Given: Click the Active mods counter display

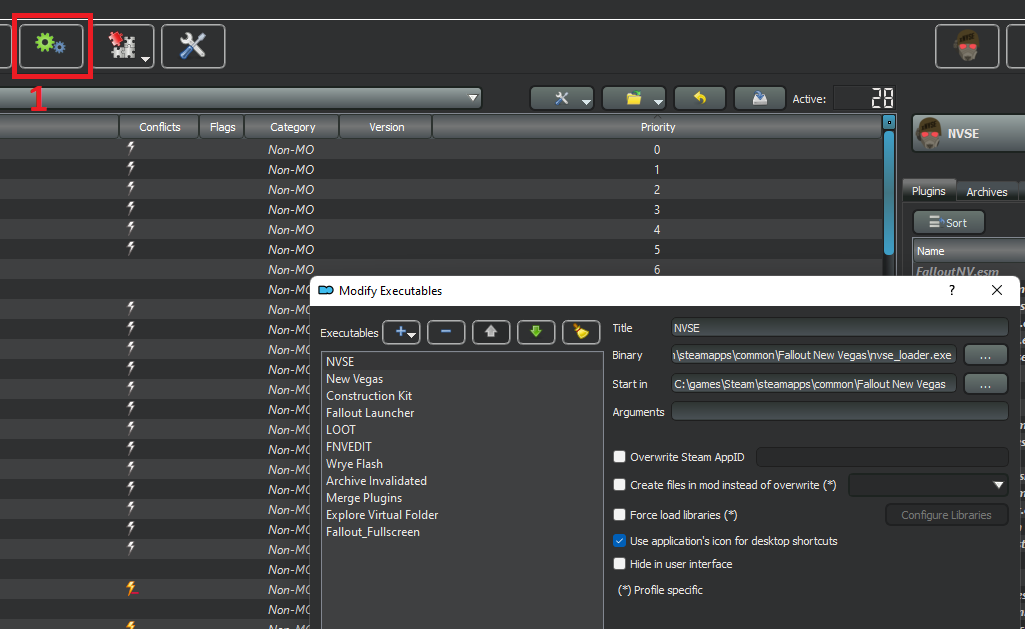Looking at the screenshot, I should click(x=864, y=99).
